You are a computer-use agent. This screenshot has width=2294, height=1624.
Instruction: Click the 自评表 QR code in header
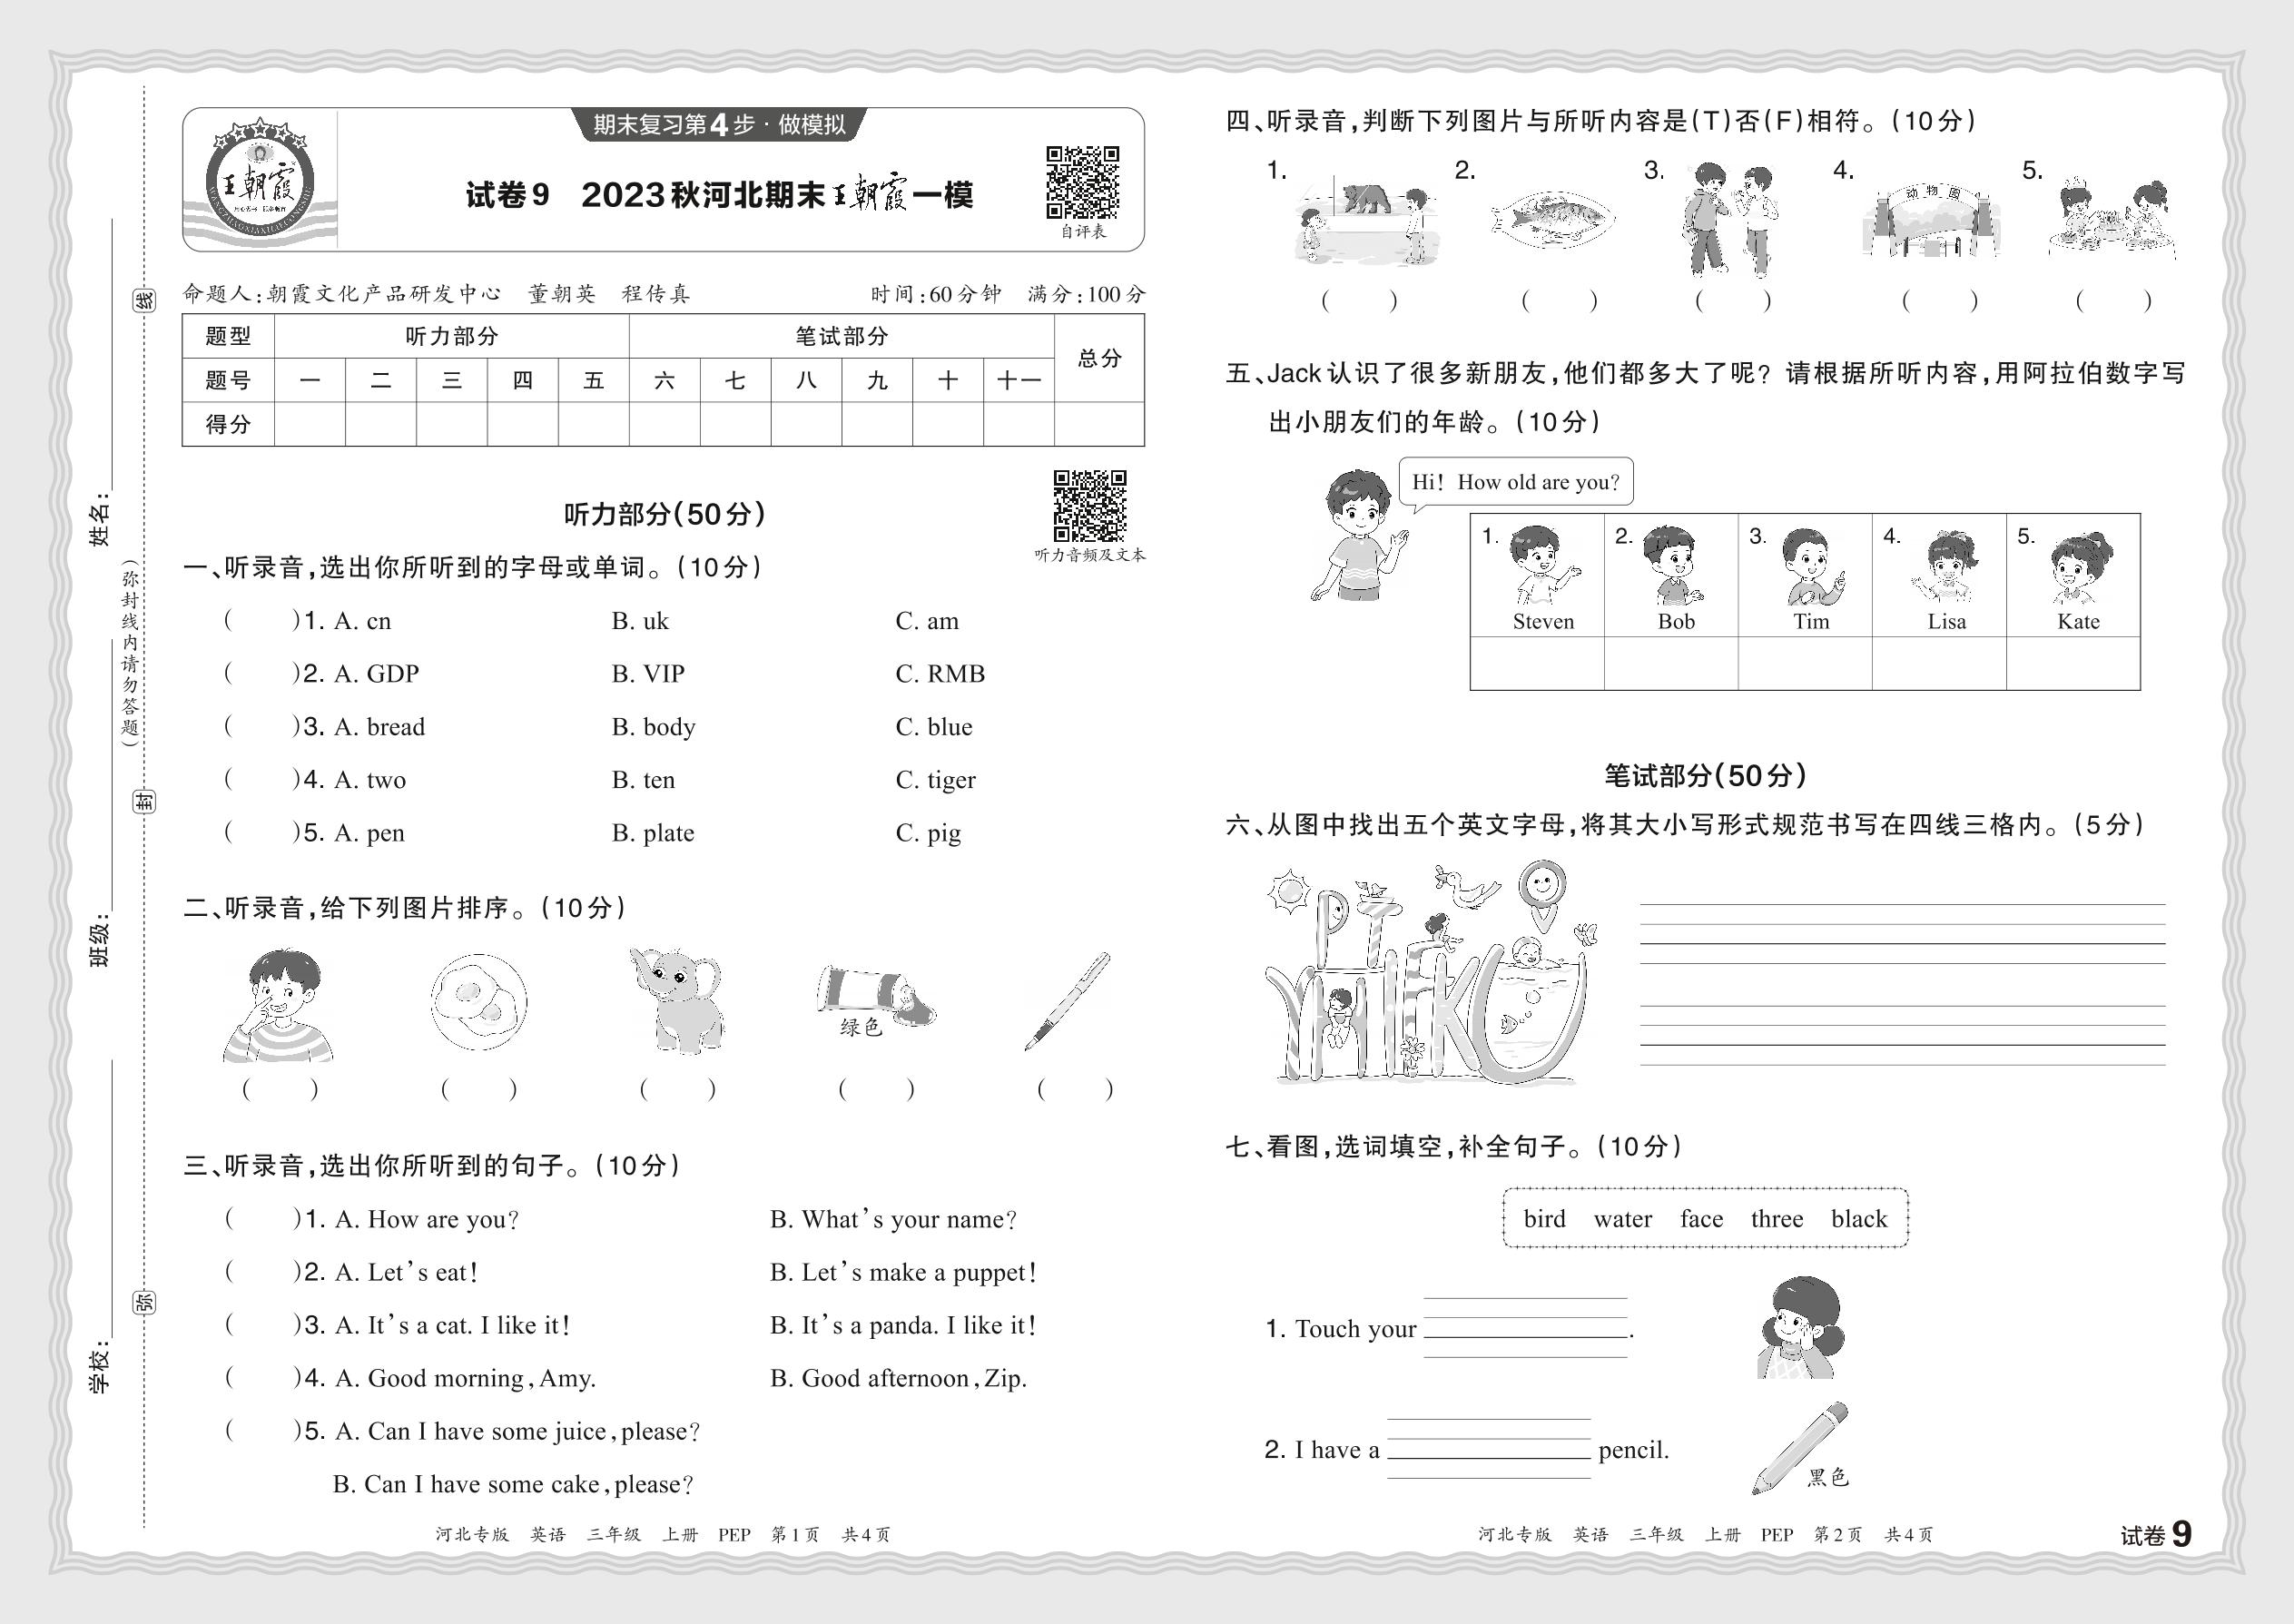point(1082,182)
